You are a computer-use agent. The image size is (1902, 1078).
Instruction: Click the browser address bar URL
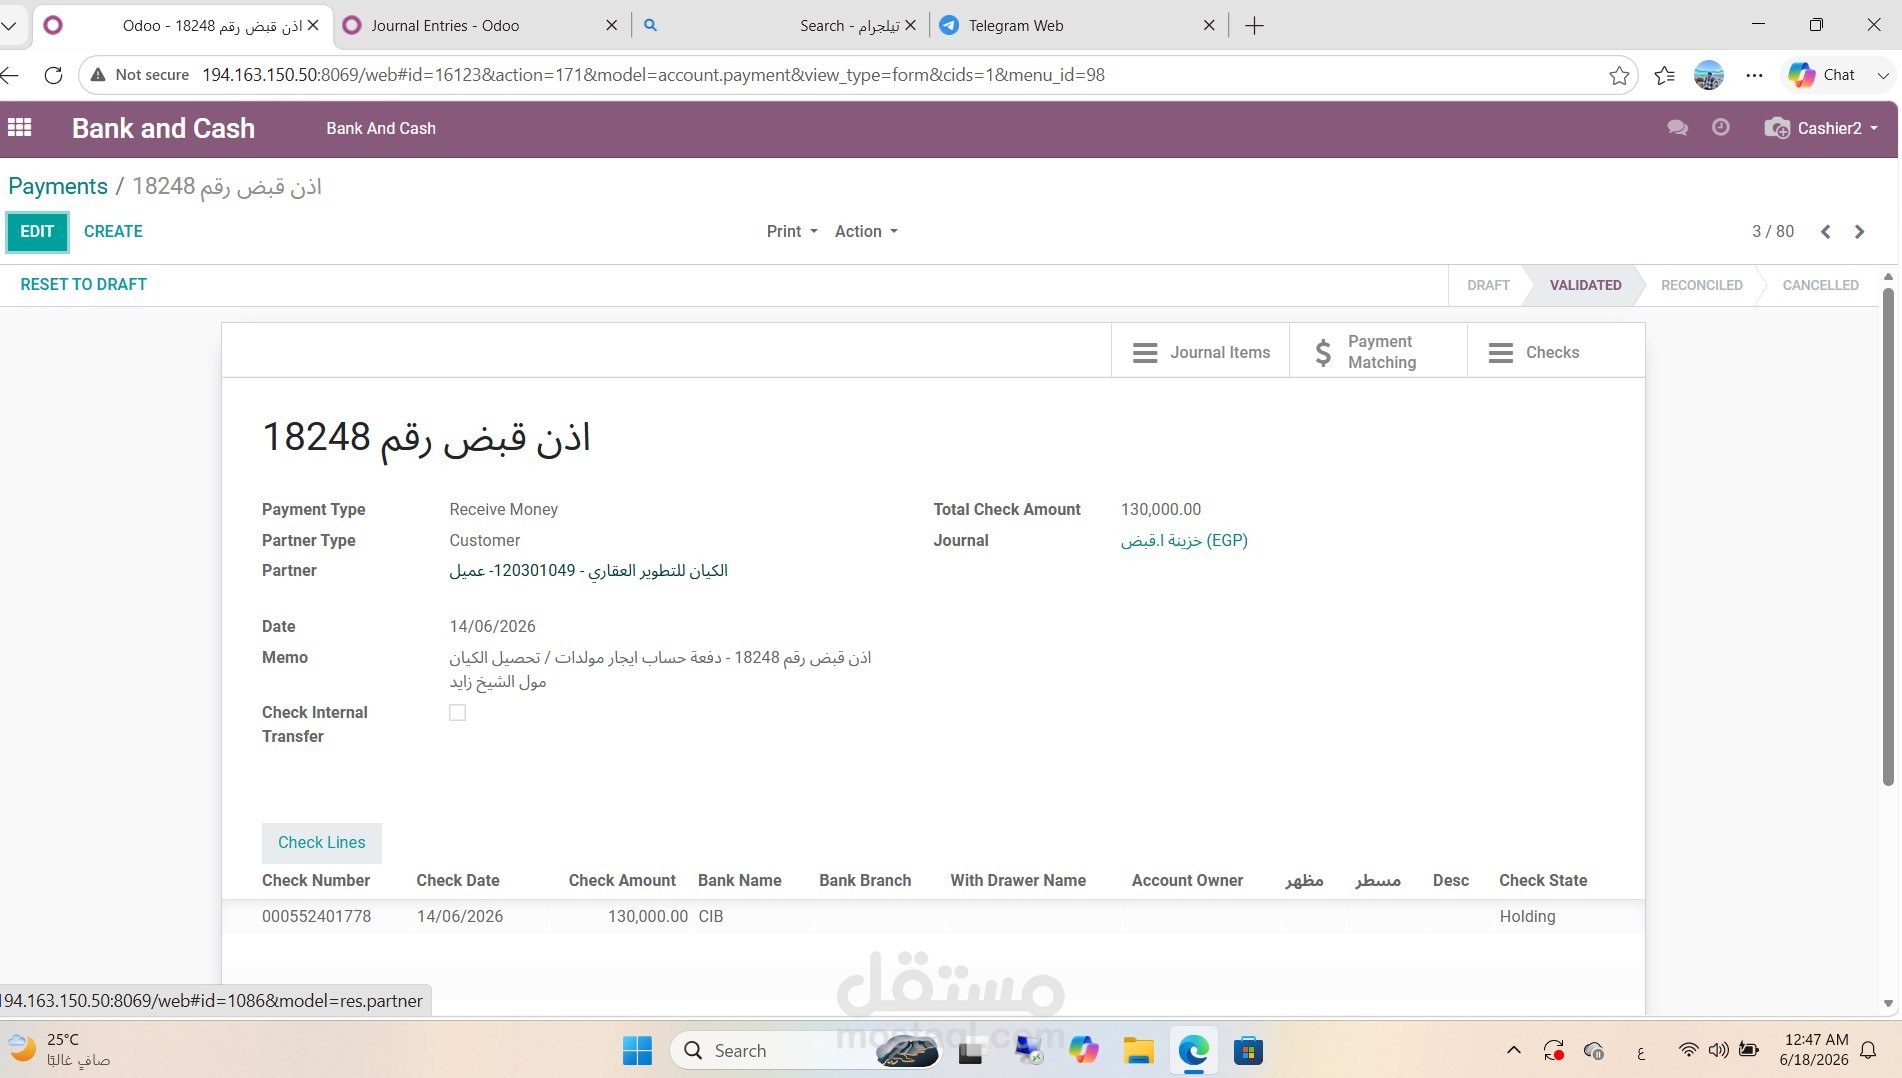653,75
